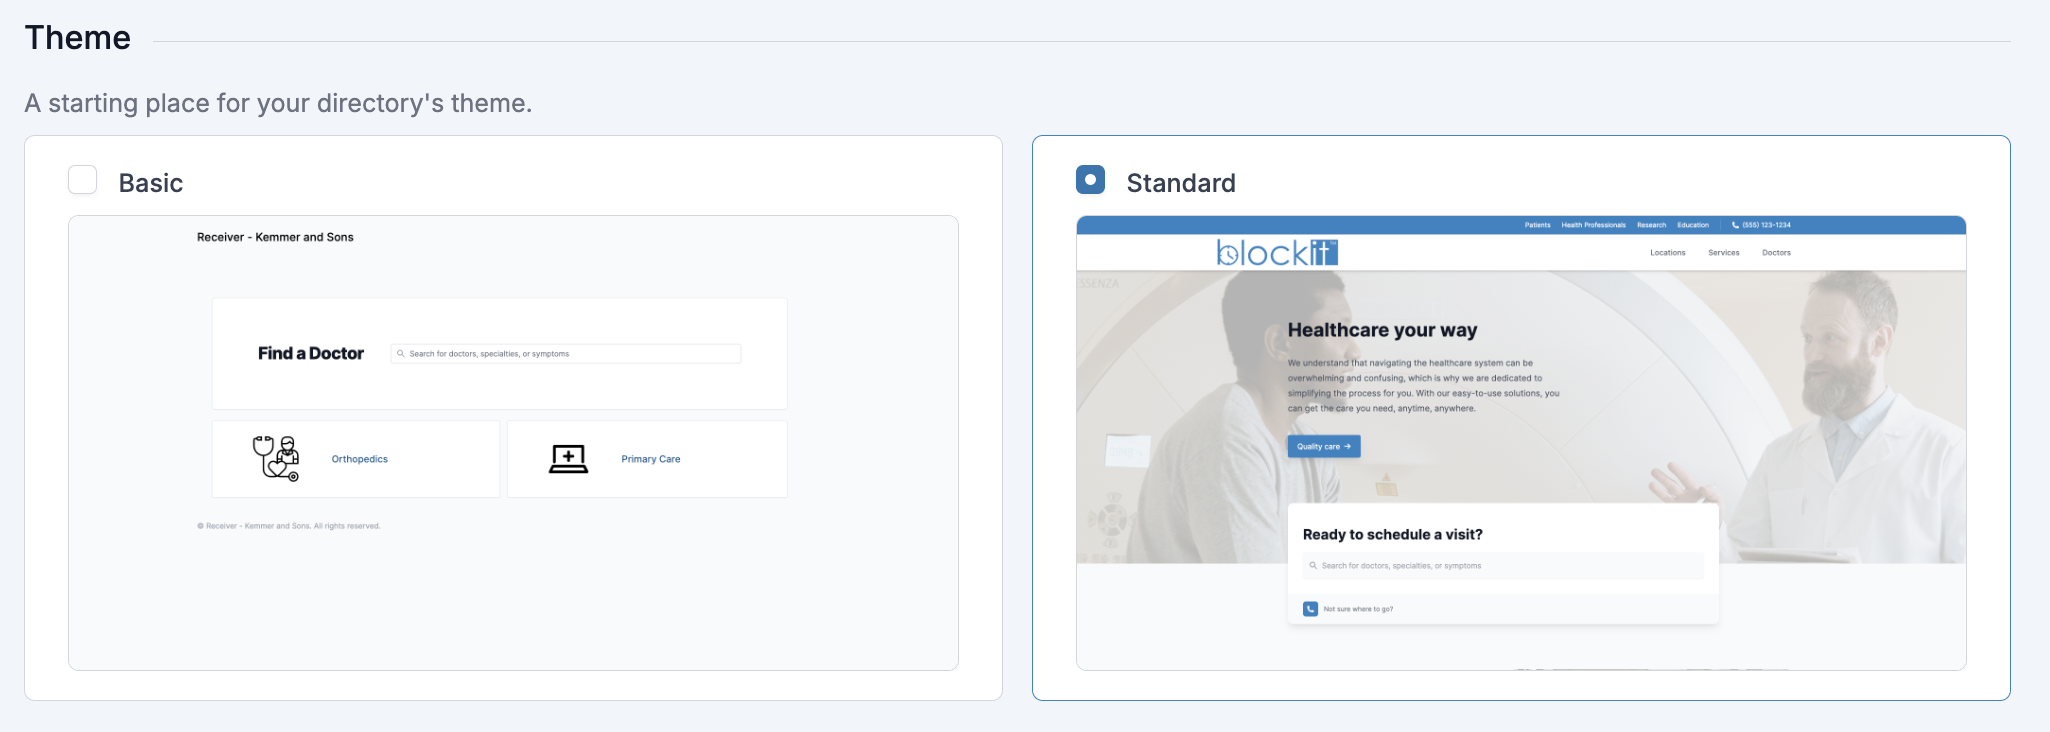Select the Basic theme radio button
Viewport: 2050px width, 732px height.
82,180
